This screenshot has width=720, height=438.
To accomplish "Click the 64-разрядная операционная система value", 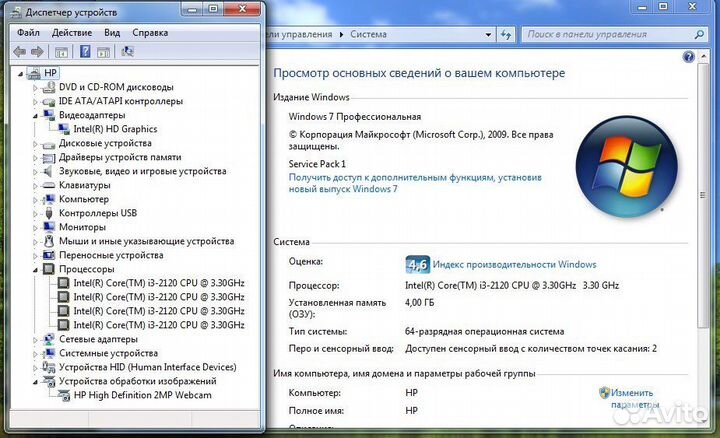I will [x=484, y=331].
